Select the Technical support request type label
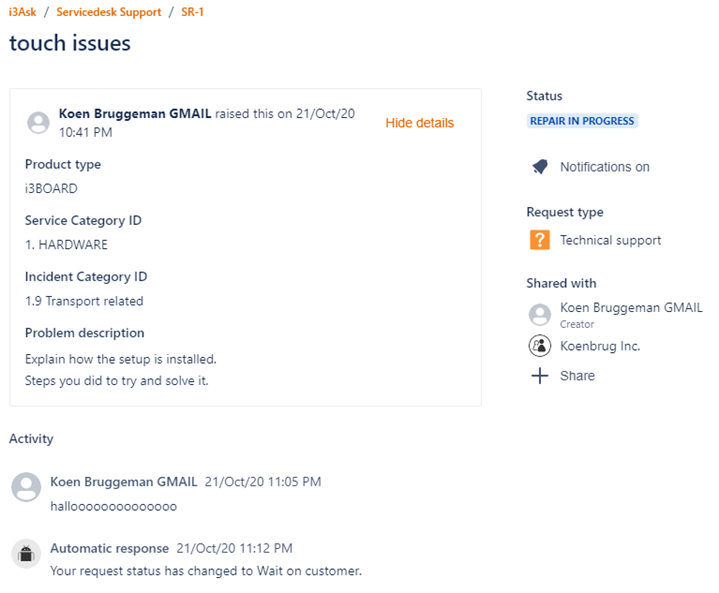This screenshot has width=719, height=593. [x=610, y=240]
